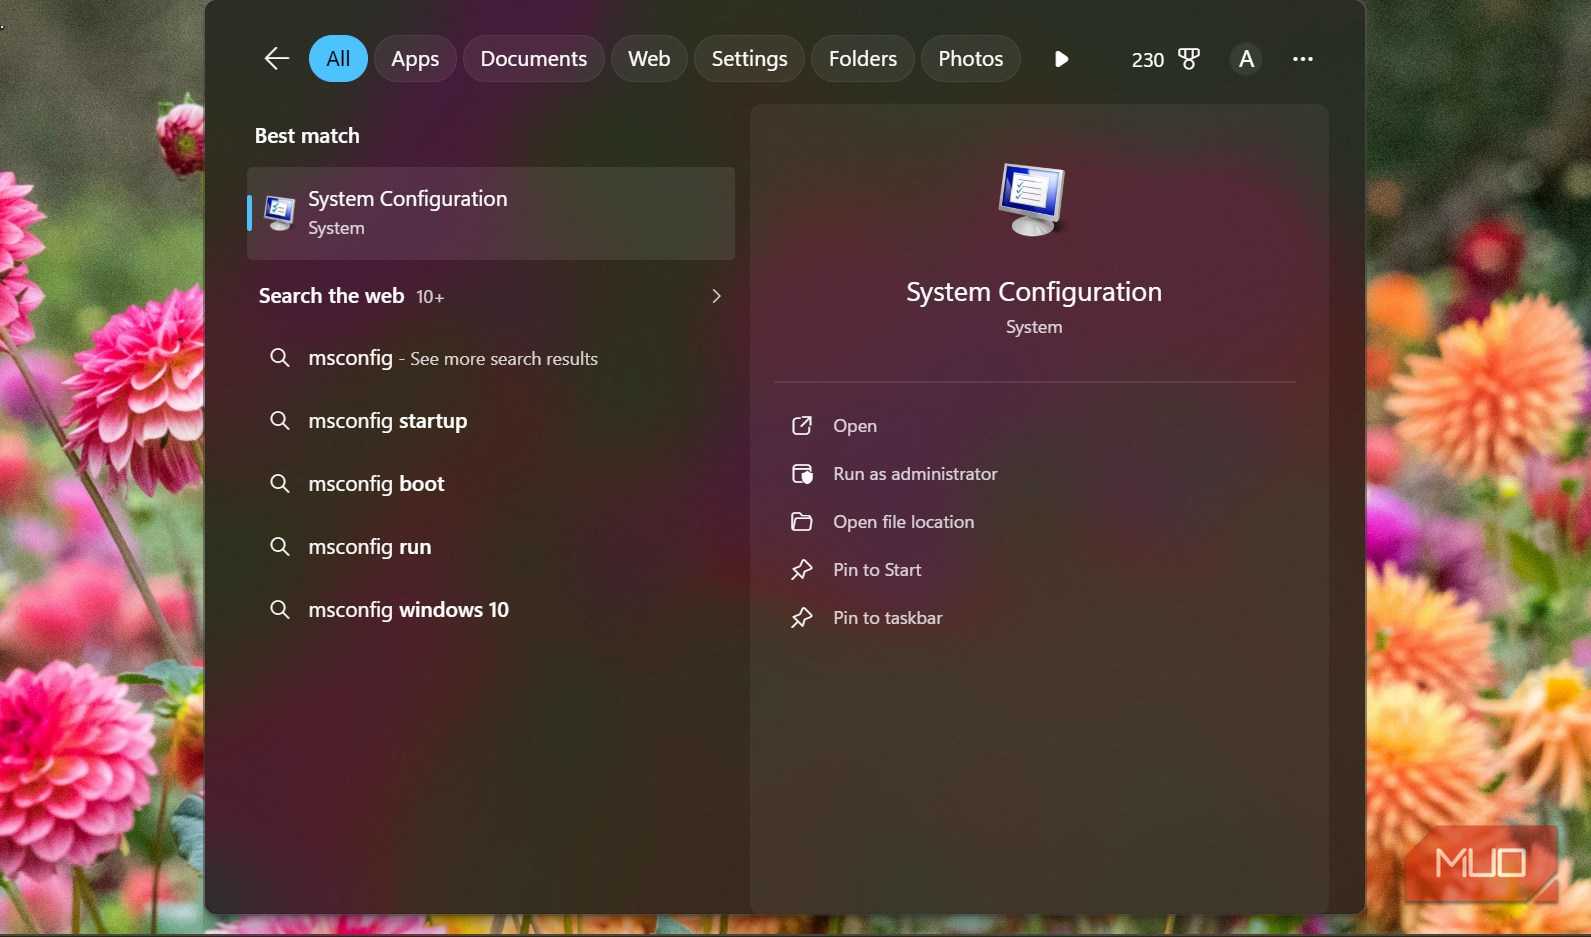Image resolution: width=1591 pixels, height=937 pixels.
Task: Click the Open file location folder icon
Action: coord(802,522)
